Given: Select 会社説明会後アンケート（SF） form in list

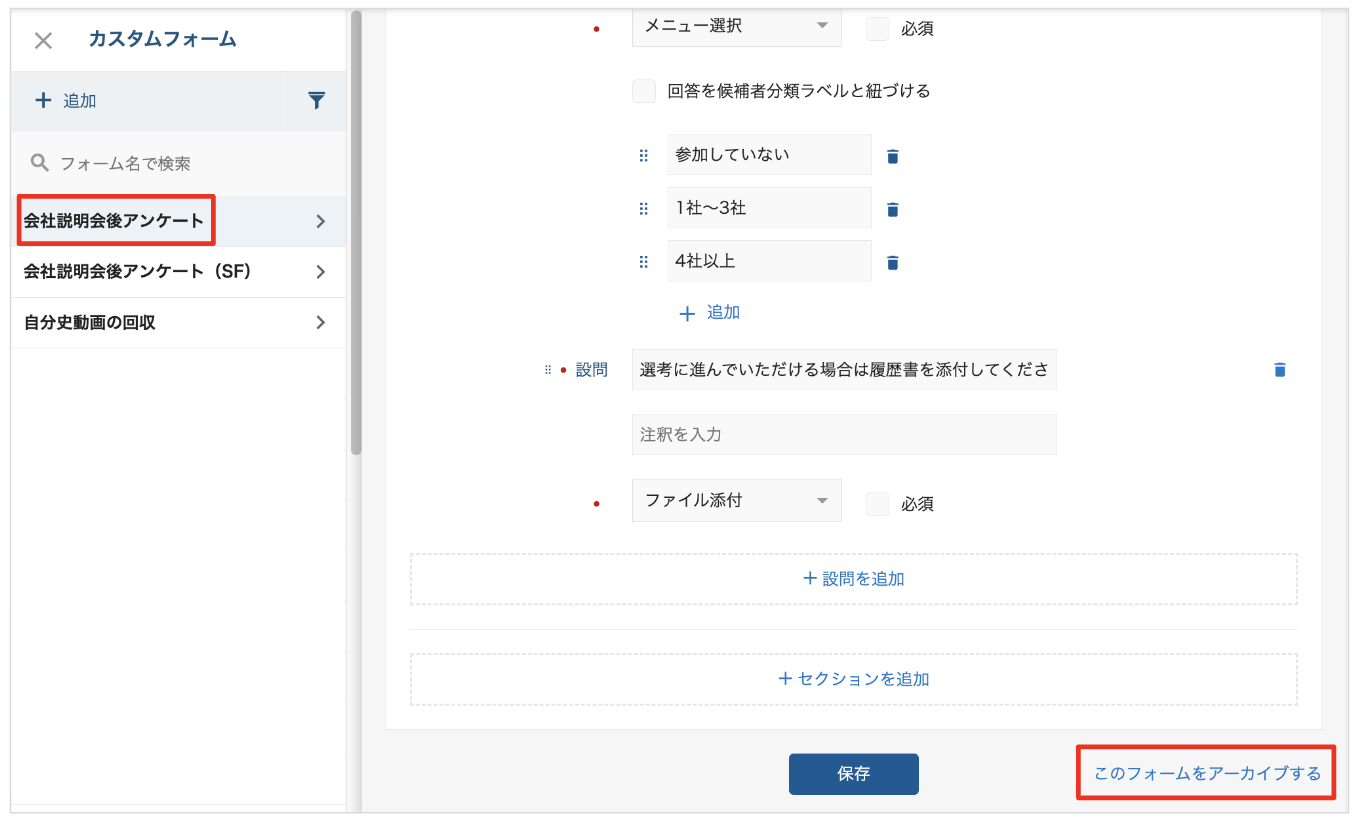Looking at the screenshot, I should point(138,272).
